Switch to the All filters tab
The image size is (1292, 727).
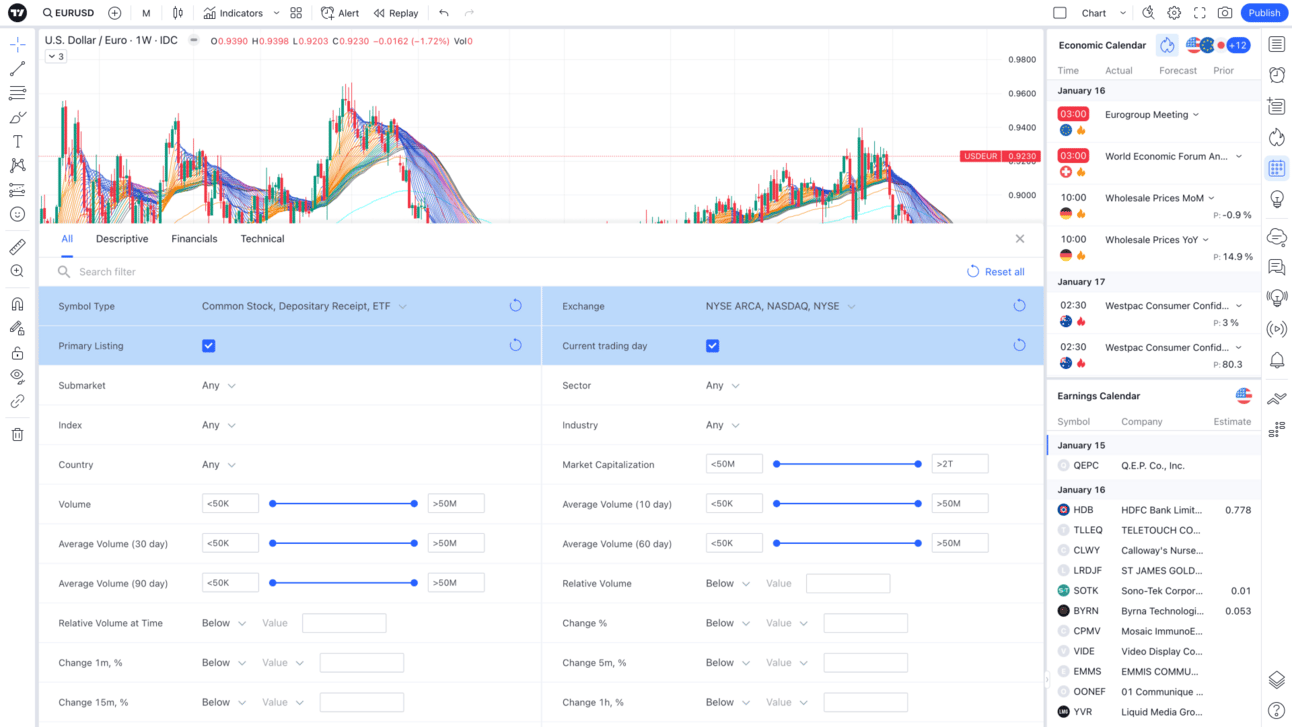pyautogui.click(x=67, y=239)
